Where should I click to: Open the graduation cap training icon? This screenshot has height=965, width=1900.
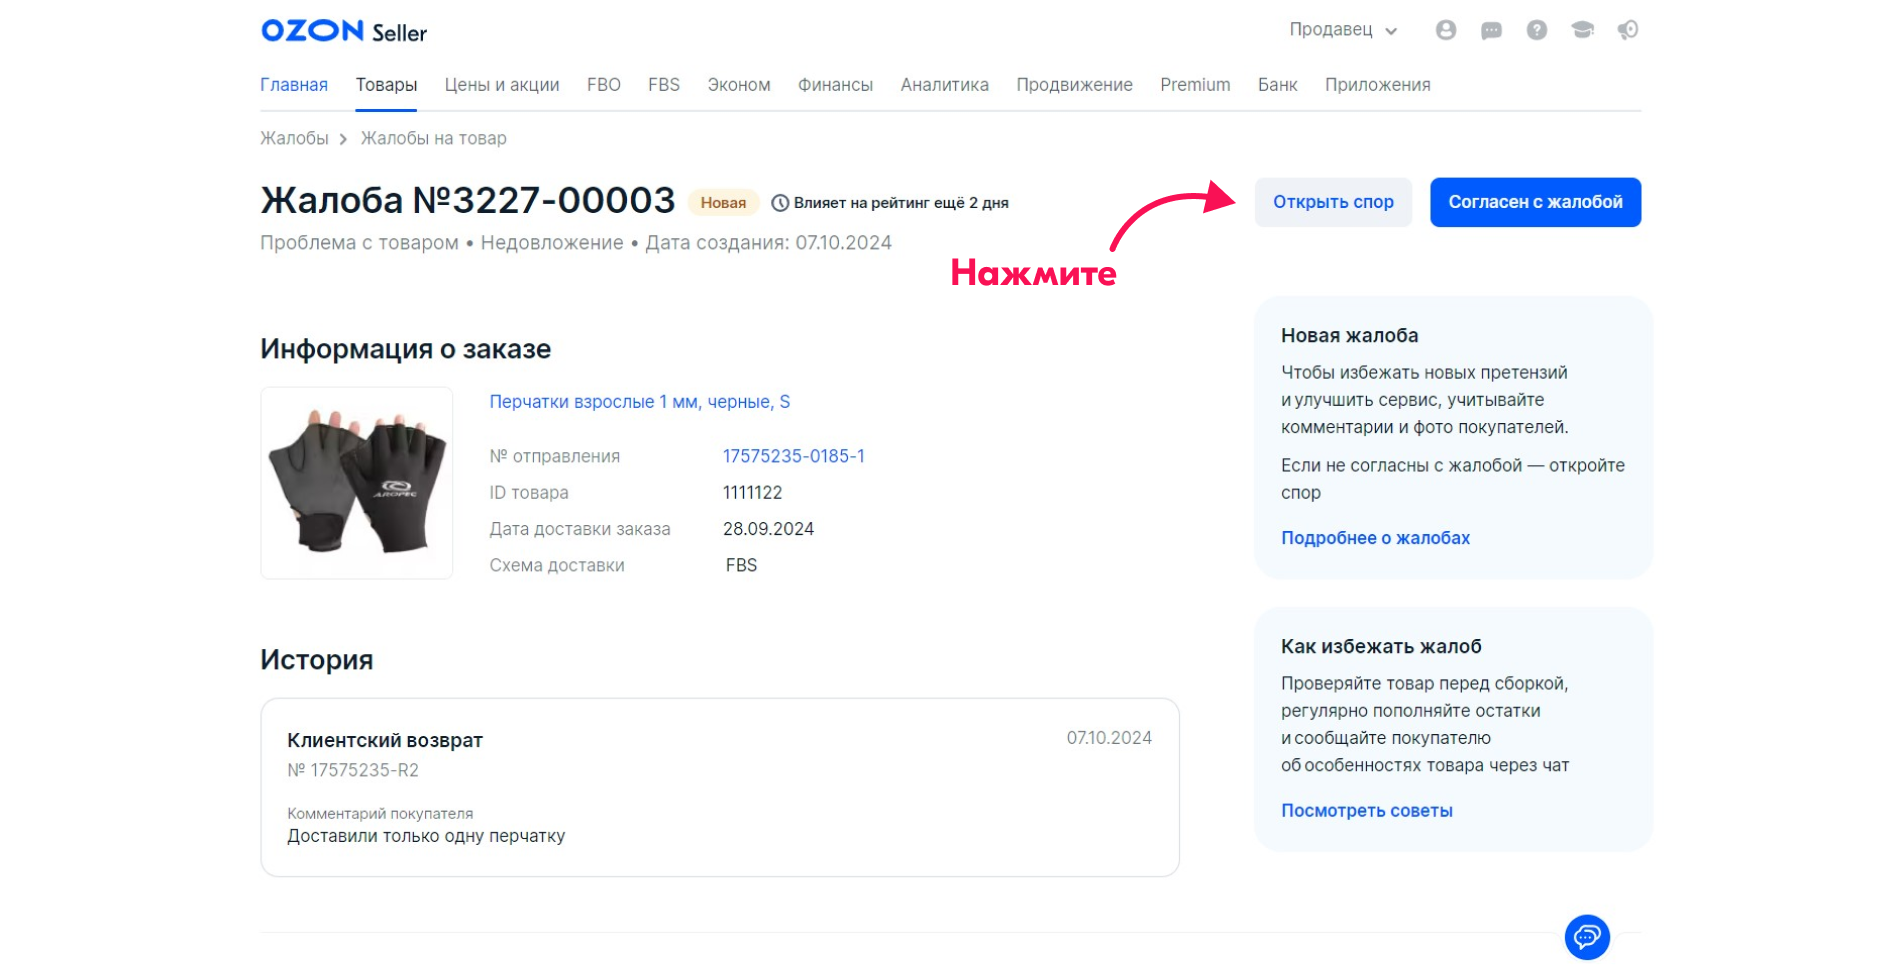1582,30
